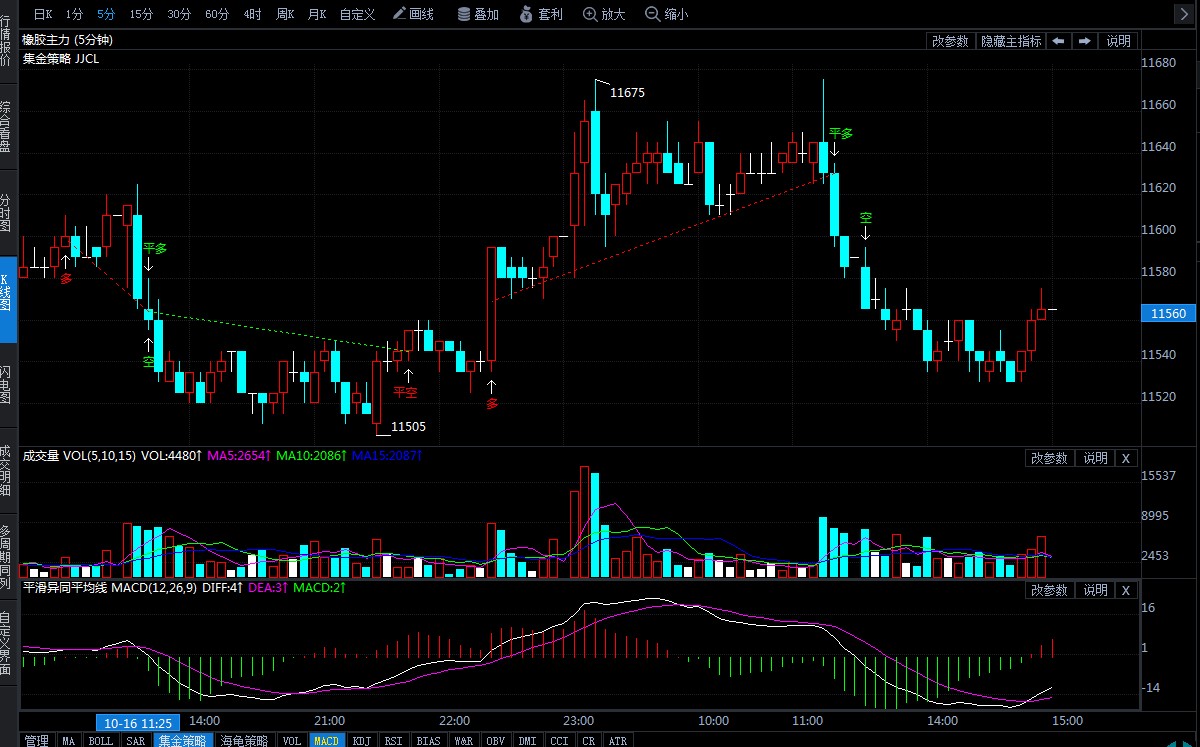
Task: Close the volume panel with X
Action: 1125,458
